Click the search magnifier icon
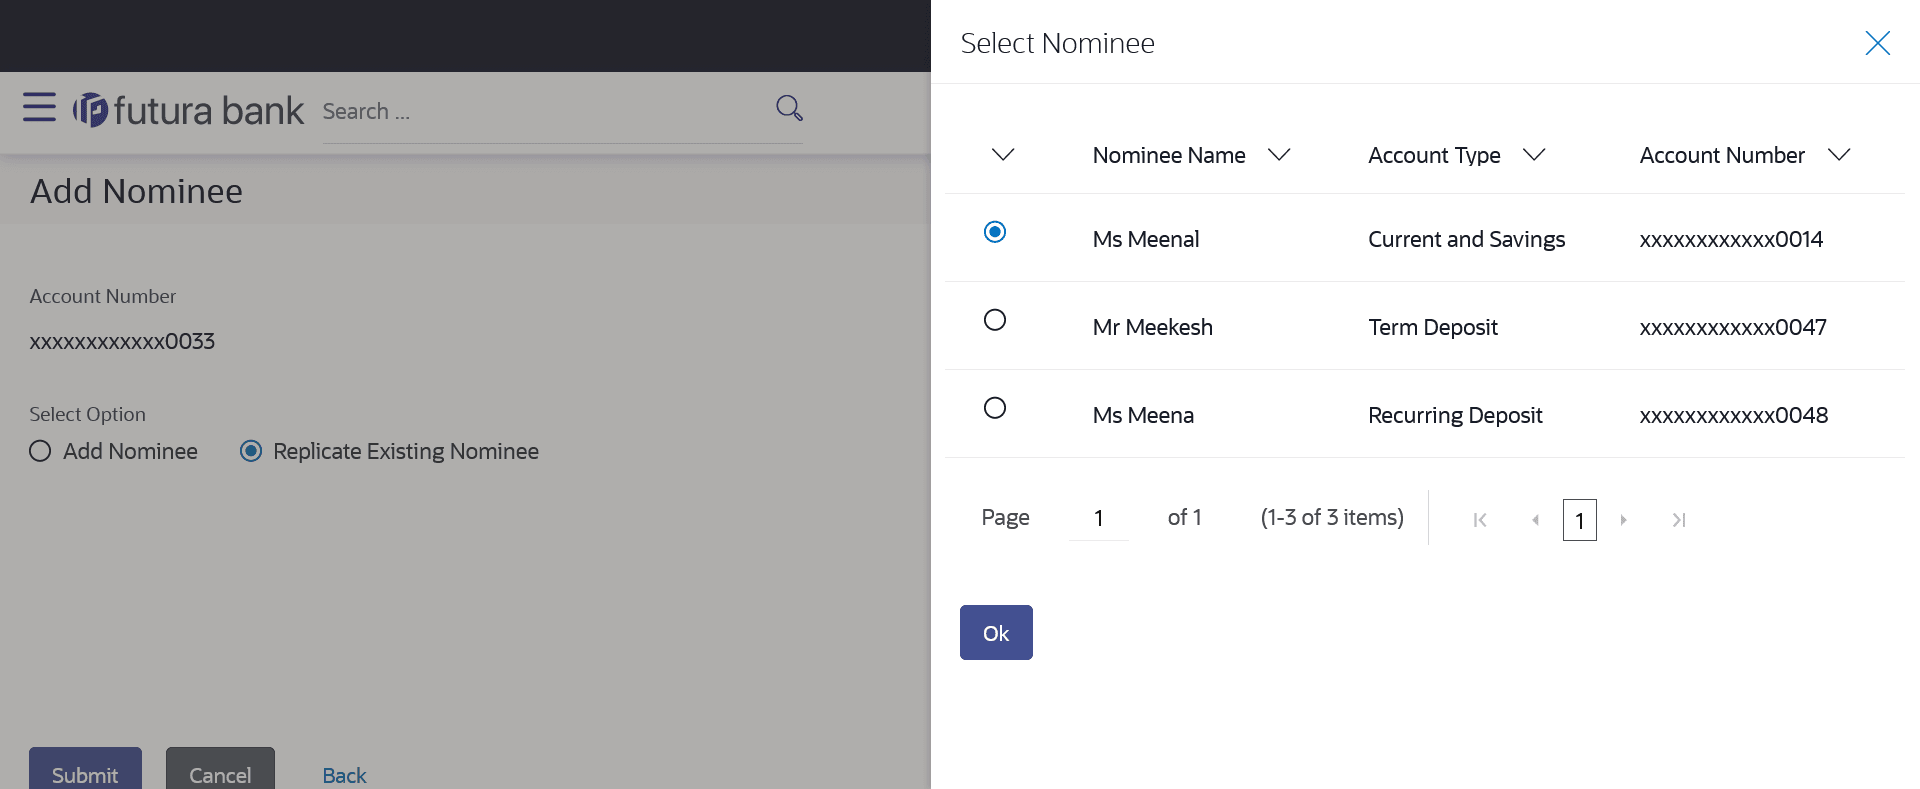This screenshot has height=789, width=1920. [x=789, y=108]
